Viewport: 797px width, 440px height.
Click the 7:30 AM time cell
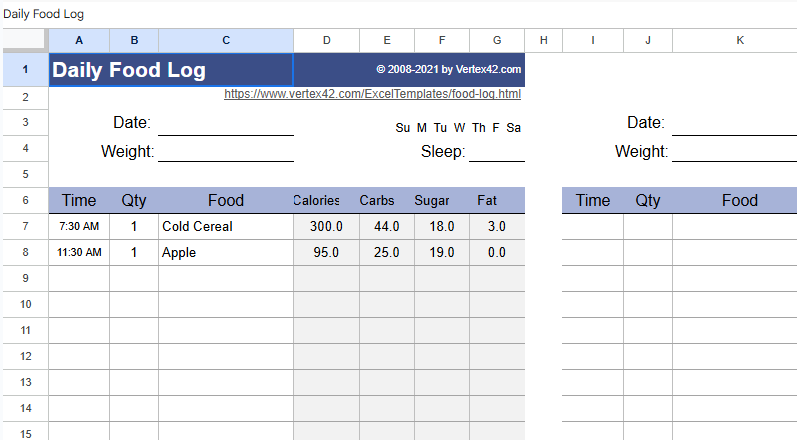[x=79, y=226]
